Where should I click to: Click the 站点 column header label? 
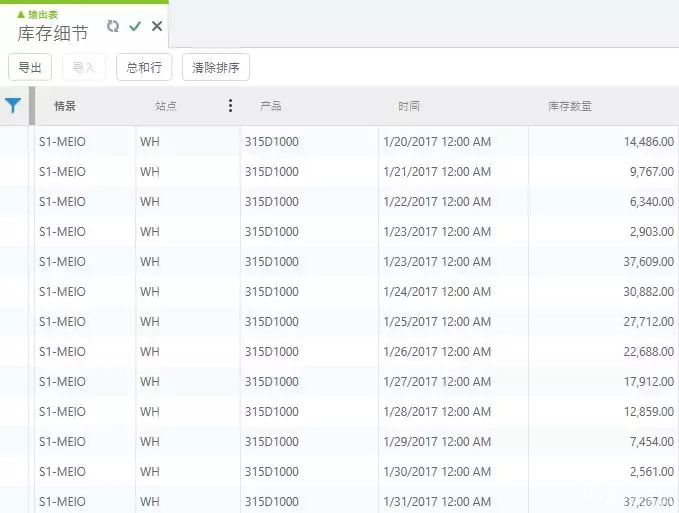click(x=166, y=106)
